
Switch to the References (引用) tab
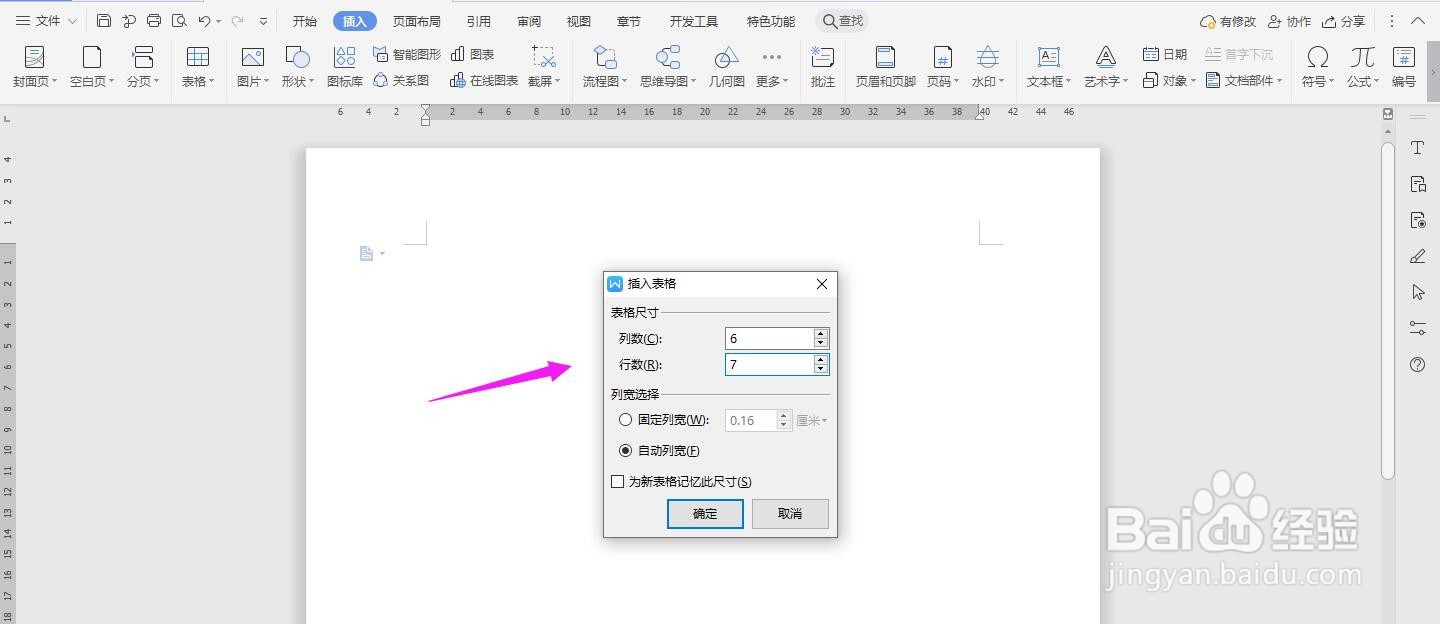pyautogui.click(x=479, y=21)
